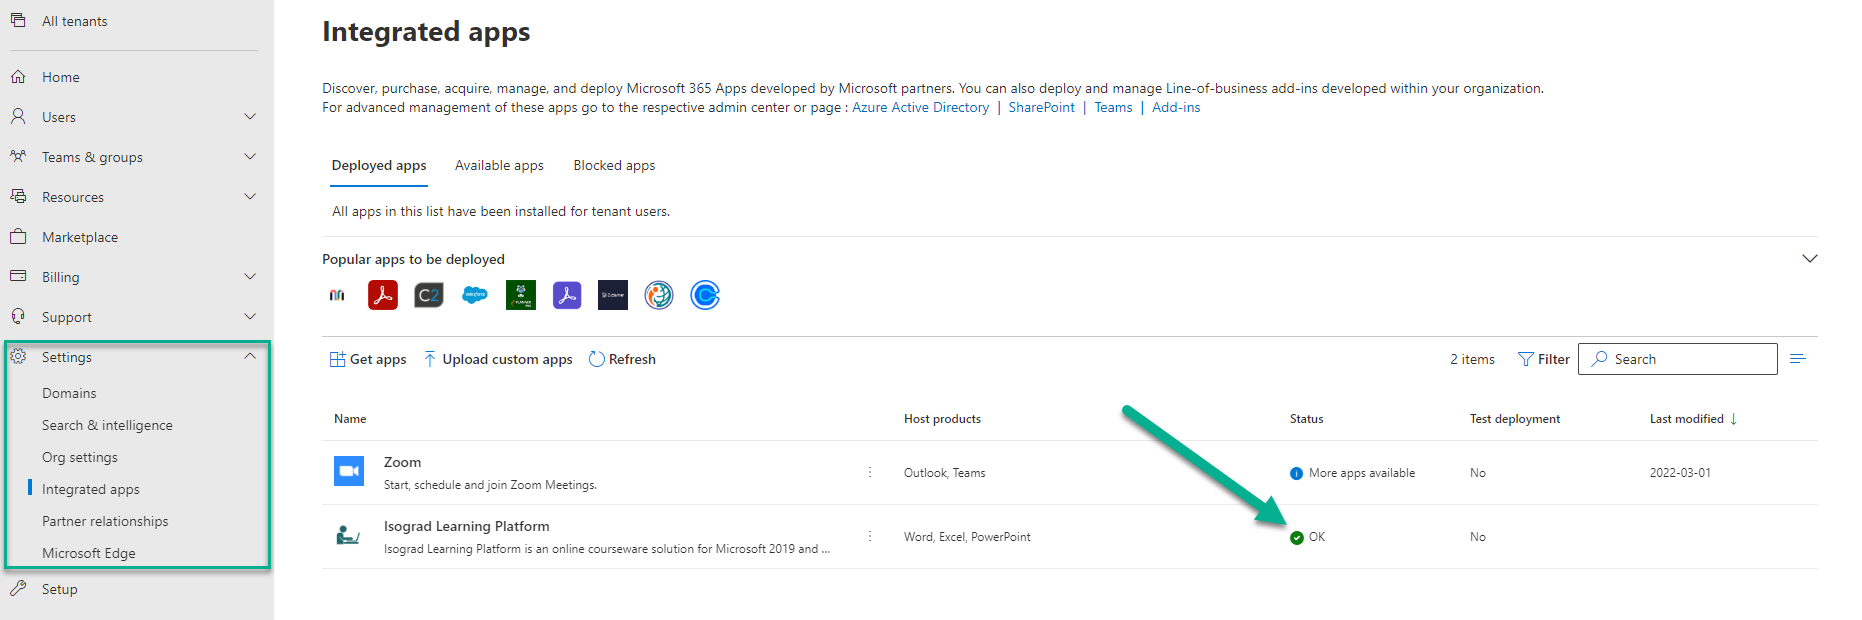This screenshot has width=1862, height=620.
Task: Click the Isograd Learning Platform app icon
Action: tap(349, 536)
